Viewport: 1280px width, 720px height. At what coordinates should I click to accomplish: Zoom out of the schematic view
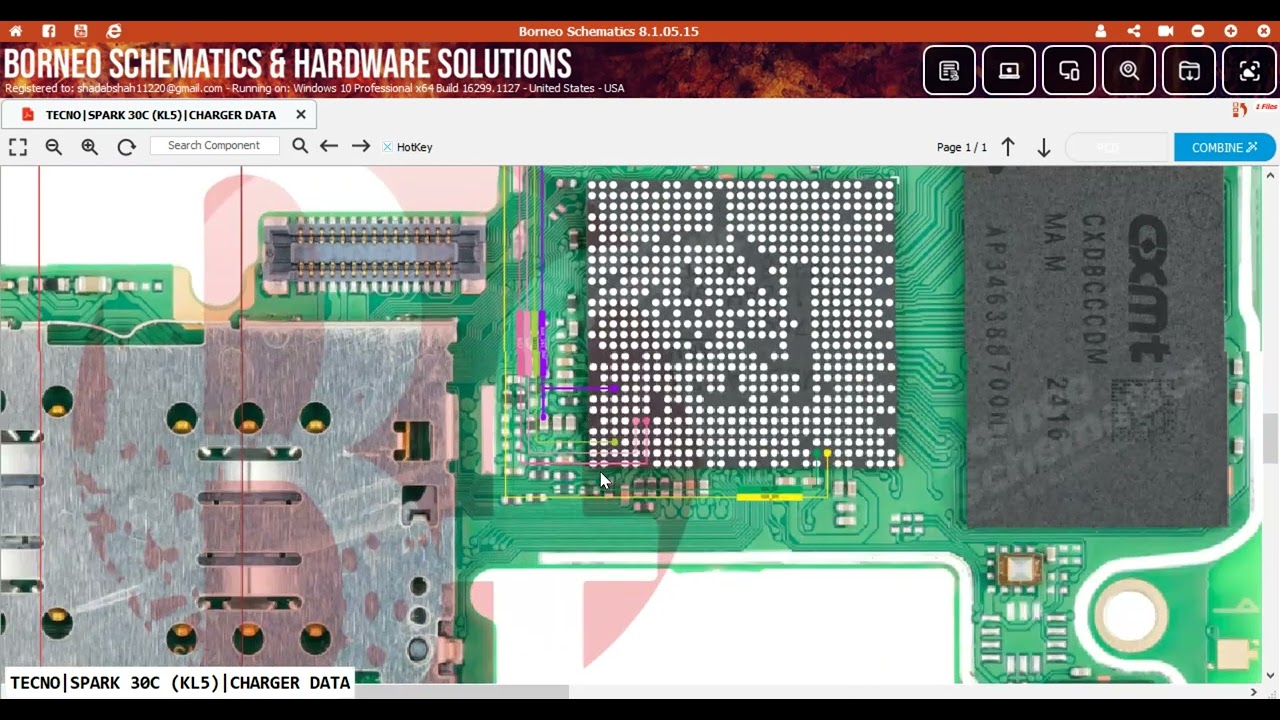point(54,147)
